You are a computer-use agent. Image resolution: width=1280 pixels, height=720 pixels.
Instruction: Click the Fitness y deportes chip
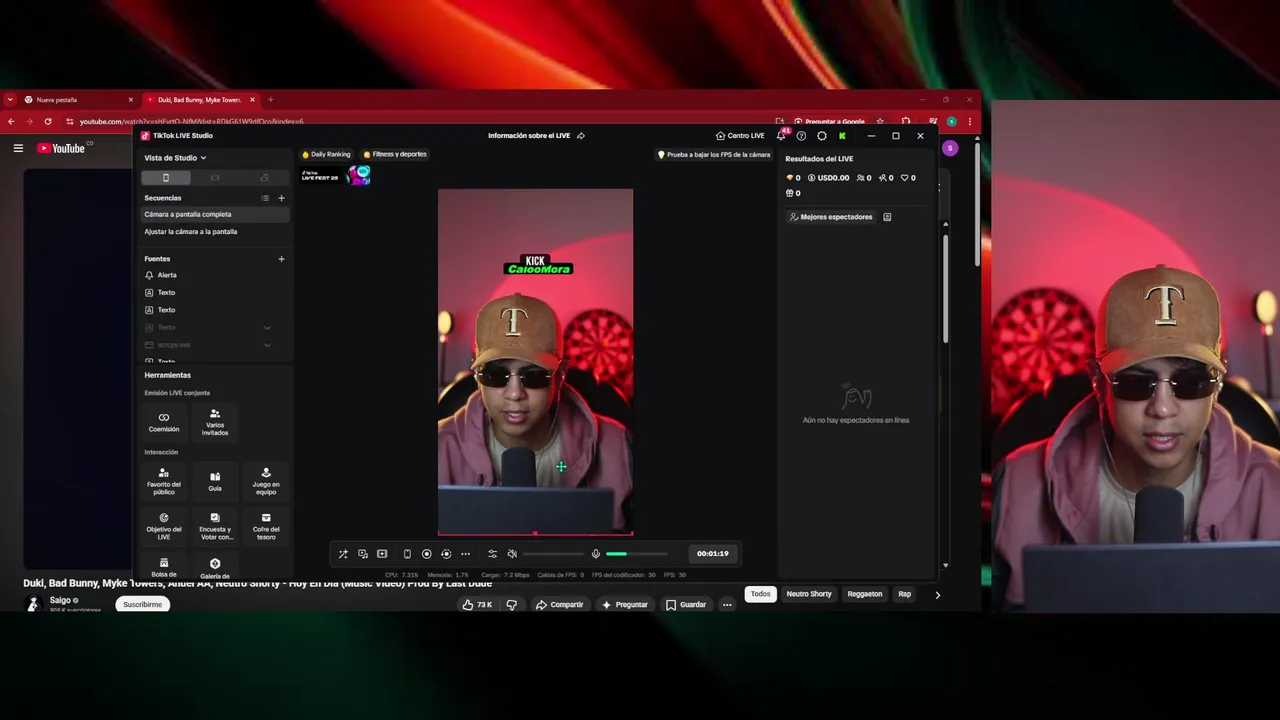pos(395,155)
